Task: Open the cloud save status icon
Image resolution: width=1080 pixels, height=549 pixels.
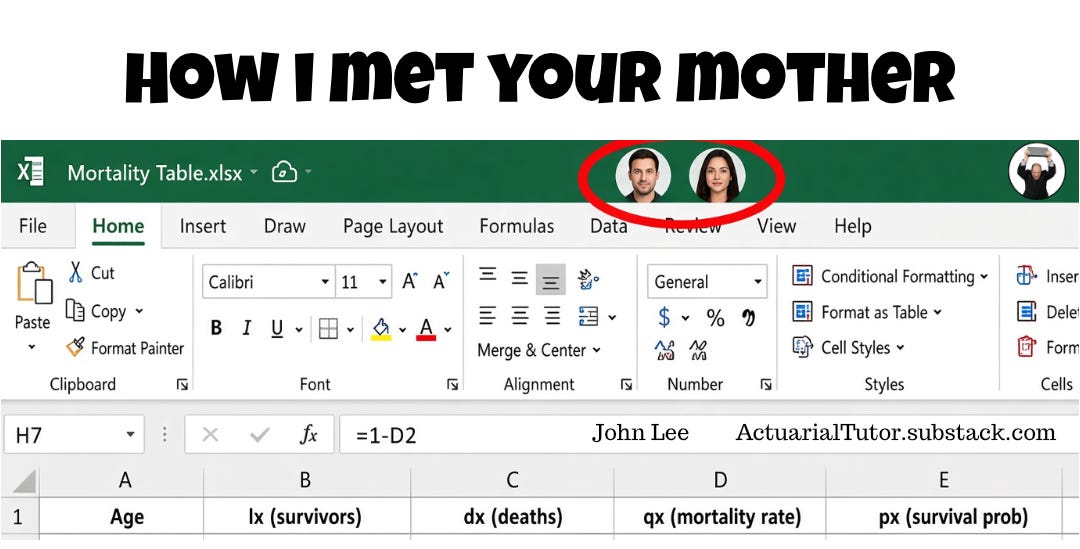Action: [284, 172]
